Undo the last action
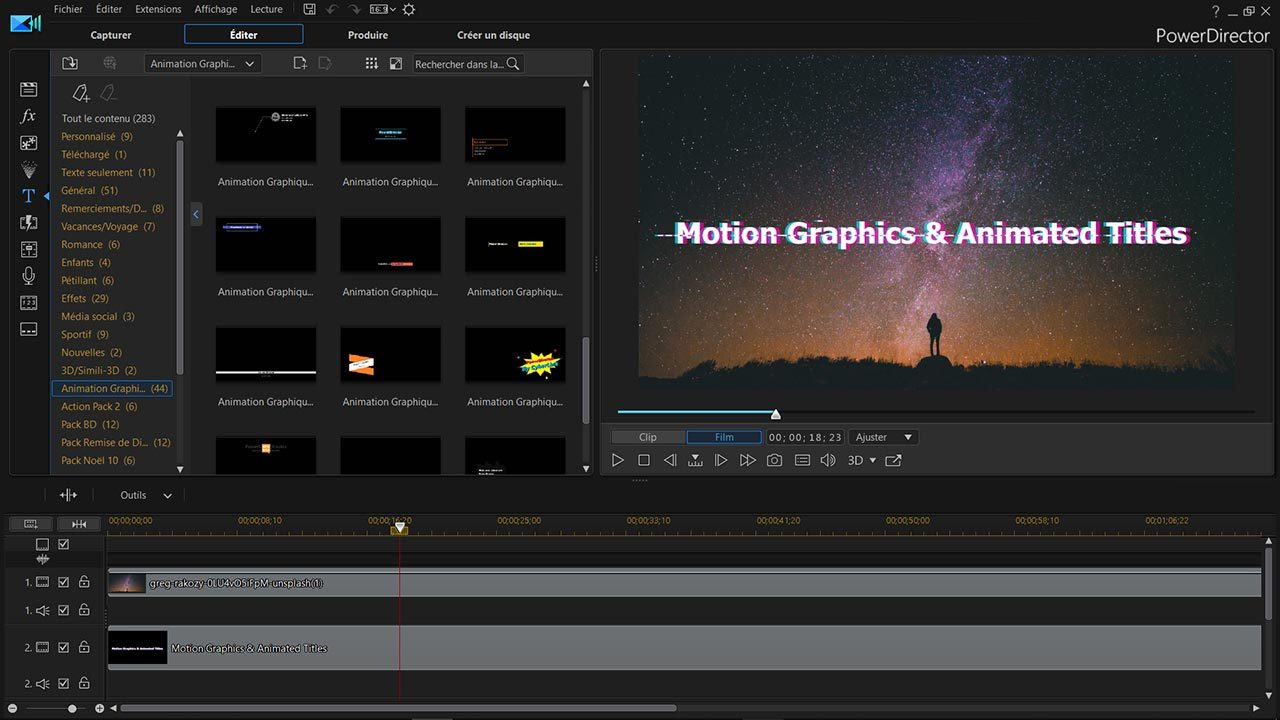This screenshot has height=720, width=1280. (x=333, y=9)
